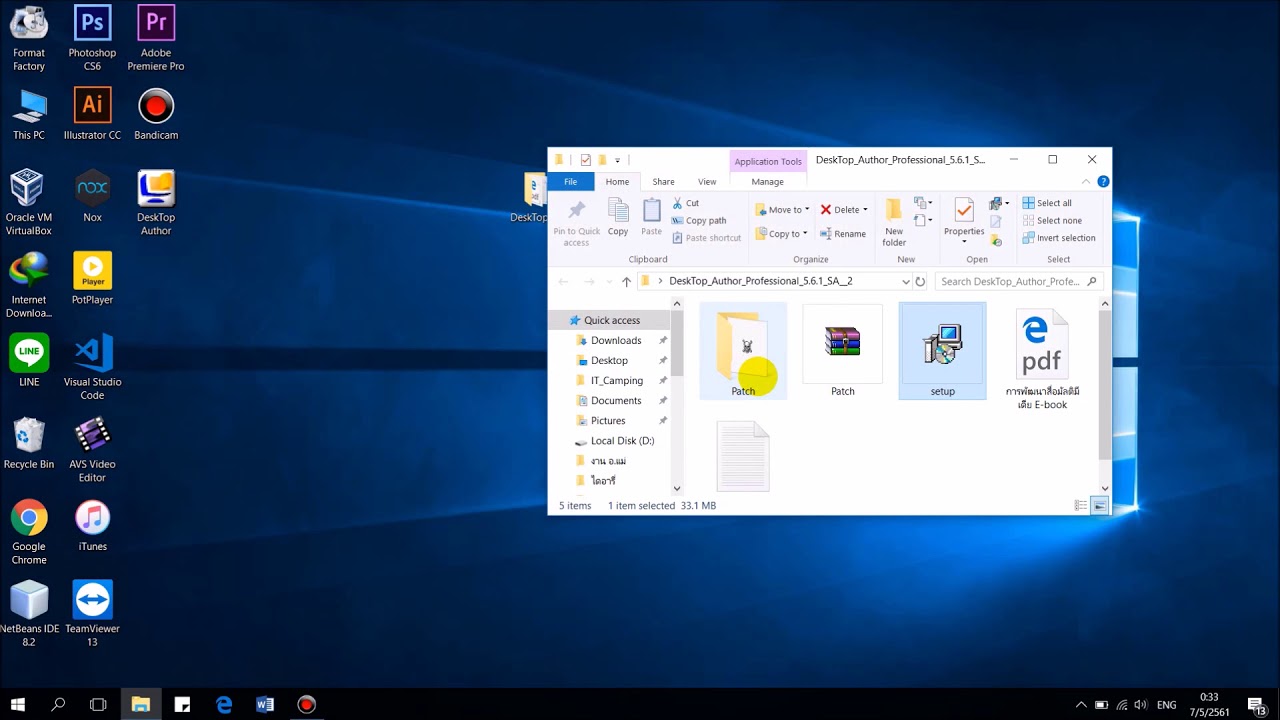Open recent locations dropdown arrow
The width and height of the screenshot is (1280, 720).
(608, 282)
